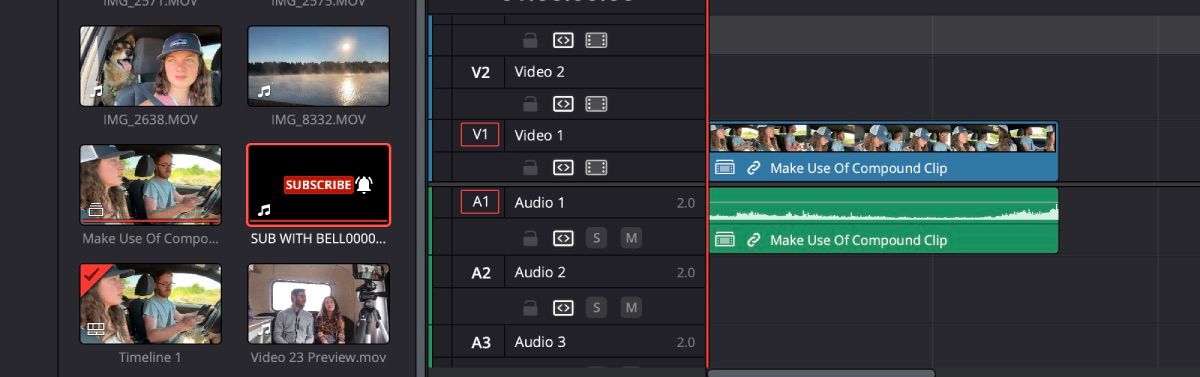Solo the Audio 1 track
The width and height of the screenshot is (1200, 377).
[596, 238]
